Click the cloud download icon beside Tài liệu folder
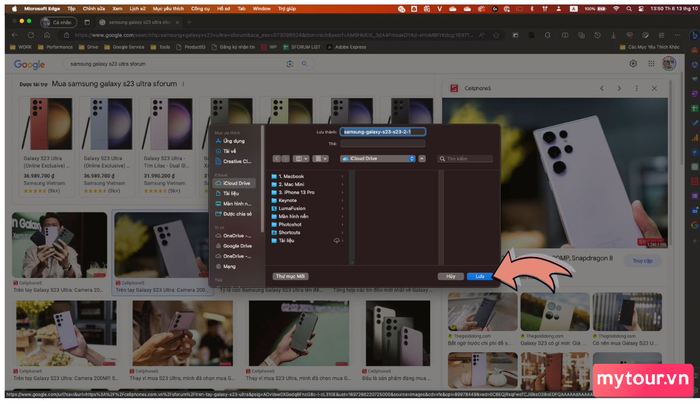 [x=337, y=241]
